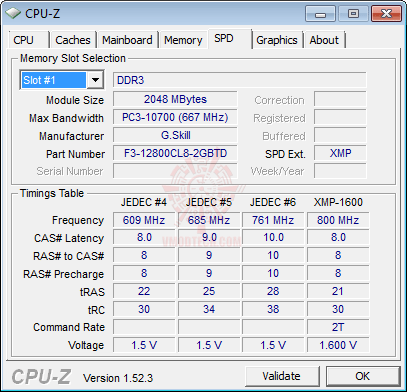This screenshot has width=407, height=392.
Task: Click the JEDEC #4 column header
Action: (x=144, y=202)
